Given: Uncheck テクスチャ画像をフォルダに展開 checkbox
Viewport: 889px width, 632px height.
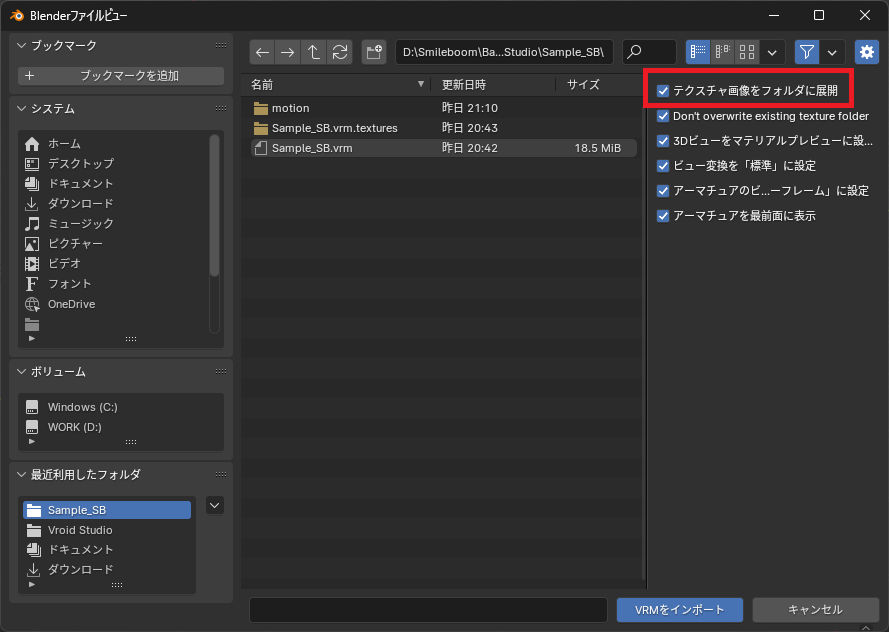Looking at the screenshot, I should point(663,91).
